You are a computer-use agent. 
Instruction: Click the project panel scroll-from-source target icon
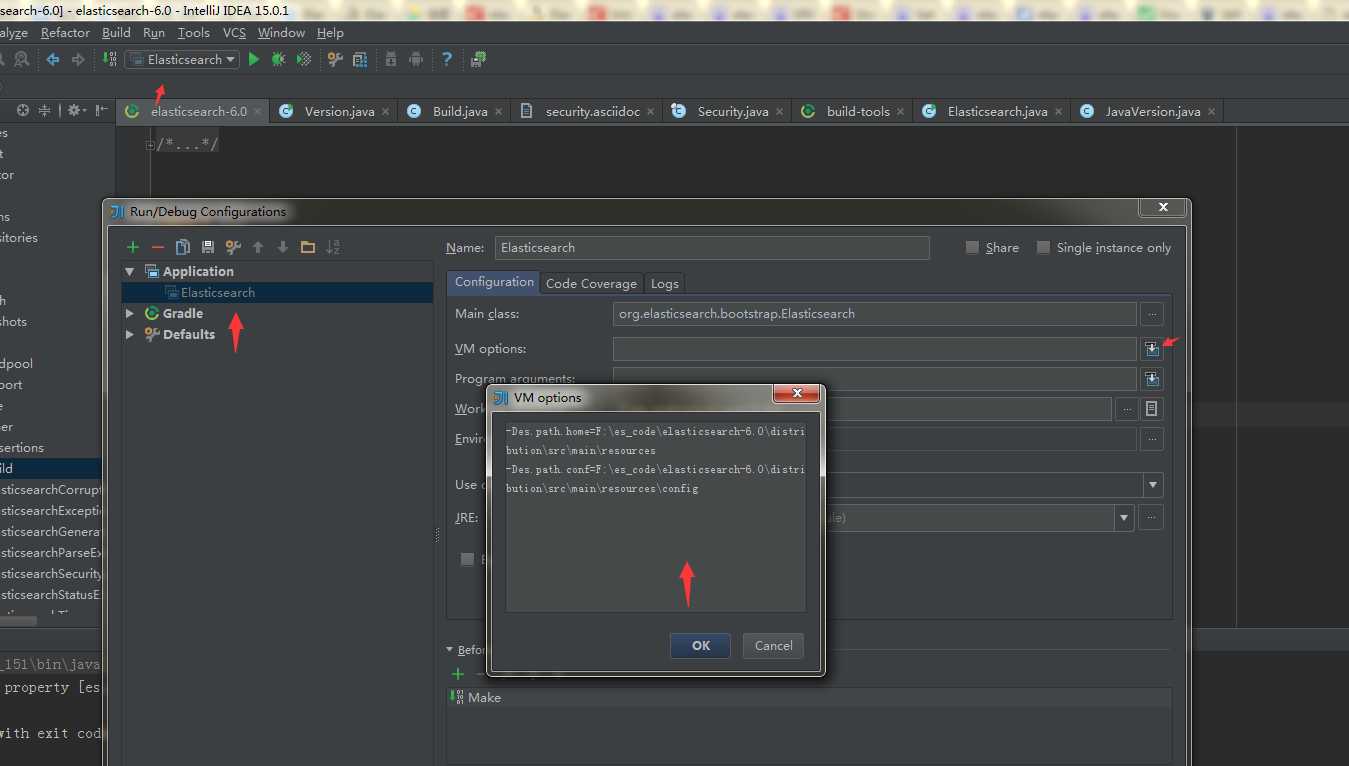(x=22, y=111)
